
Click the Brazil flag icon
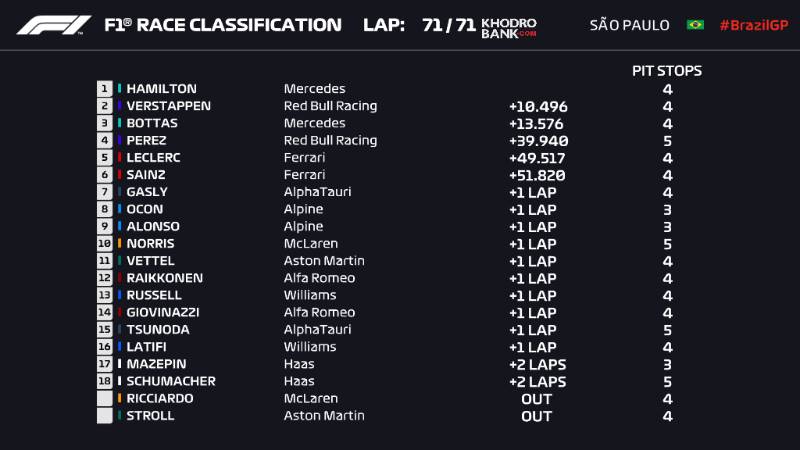click(695, 24)
